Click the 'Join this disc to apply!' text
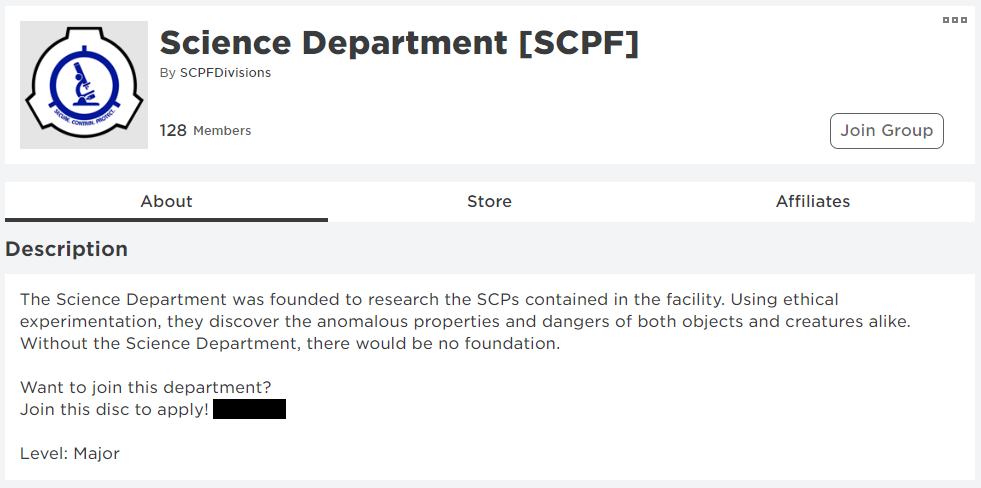 click(x=114, y=409)
